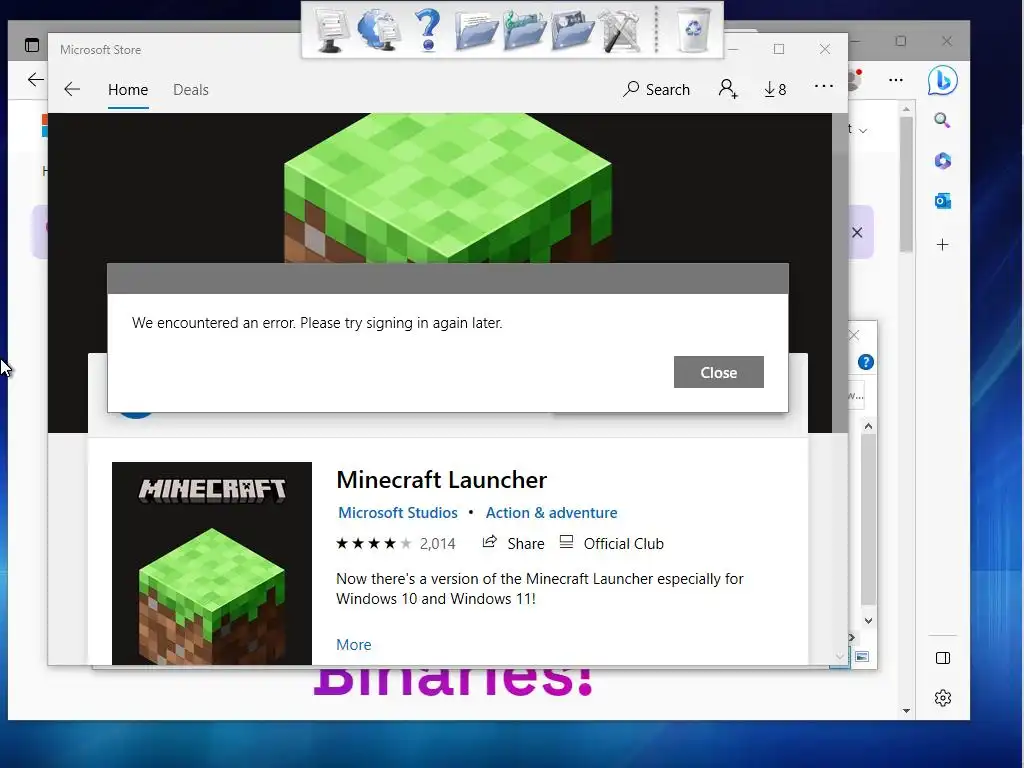Open the hammer and wrench tools icon

click(620, 31)
